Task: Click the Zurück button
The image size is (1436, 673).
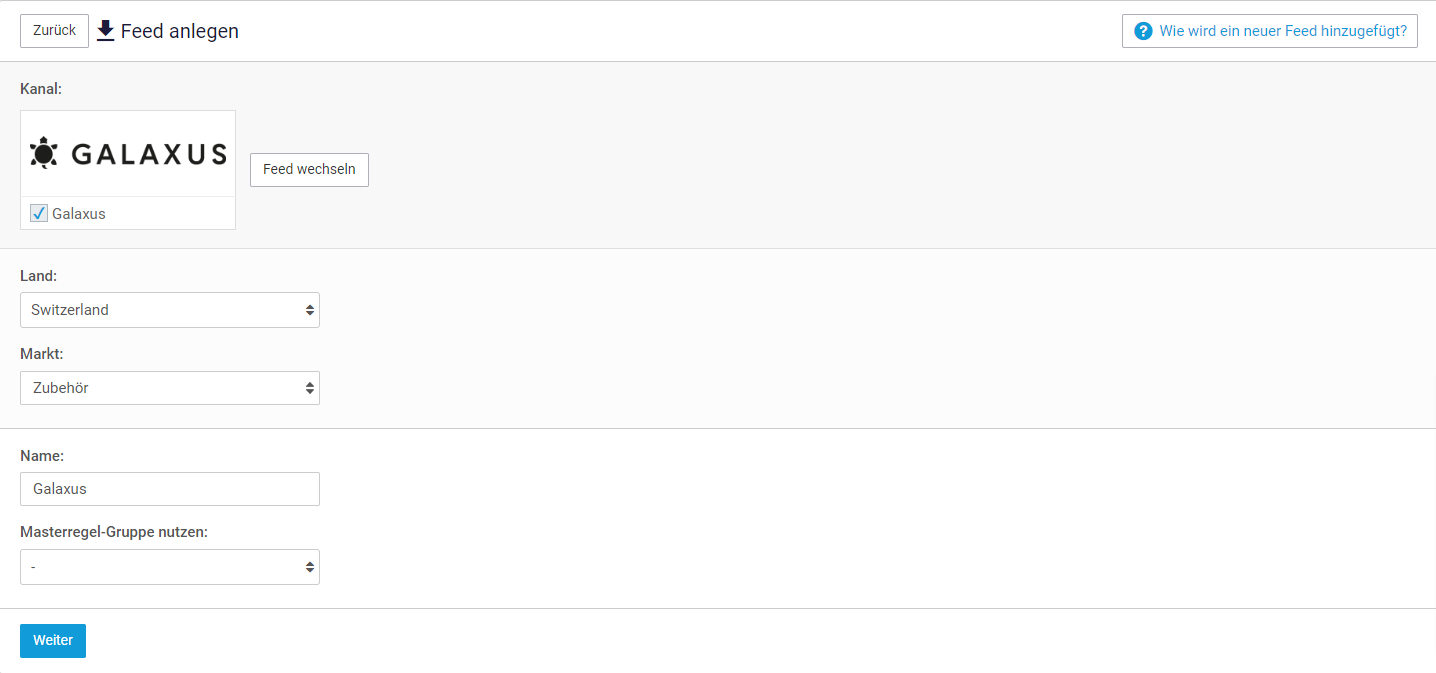Action: [54, 31]
